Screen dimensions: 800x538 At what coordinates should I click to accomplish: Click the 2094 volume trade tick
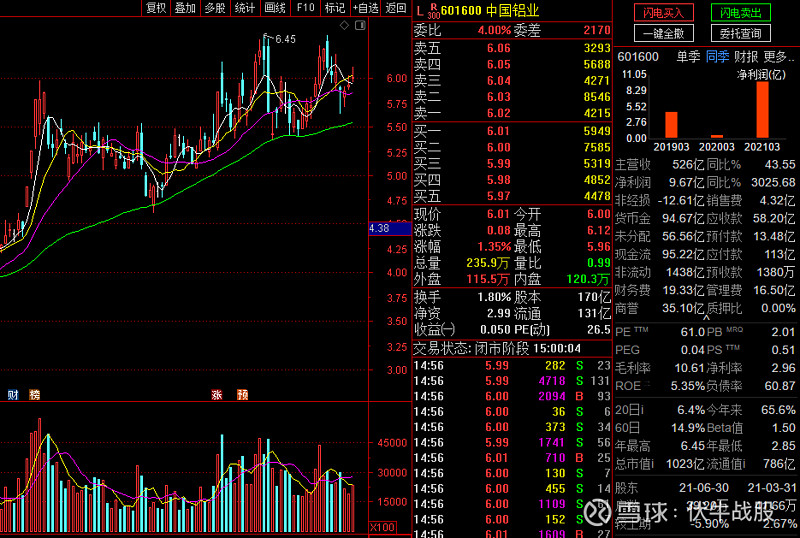click(552, 397)
